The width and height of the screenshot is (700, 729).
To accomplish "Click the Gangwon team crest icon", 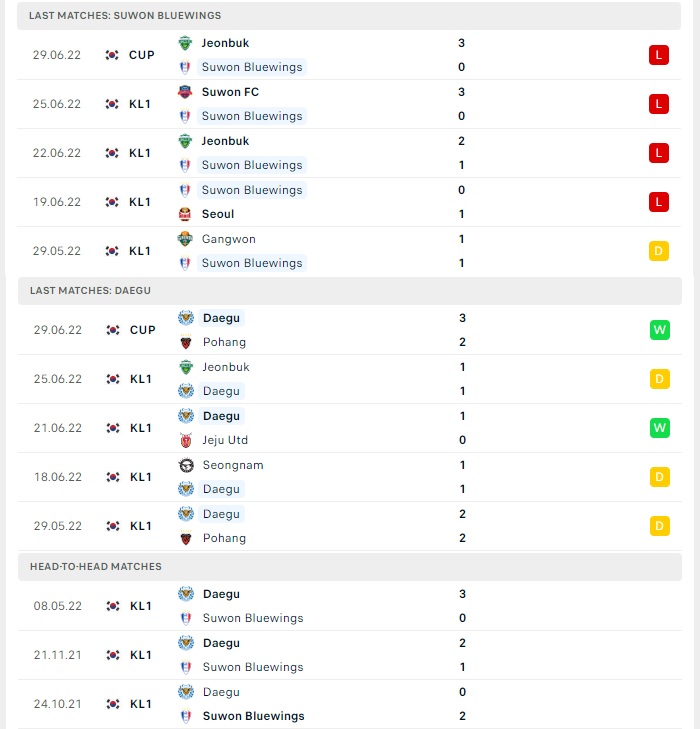I will coord(185,239).
